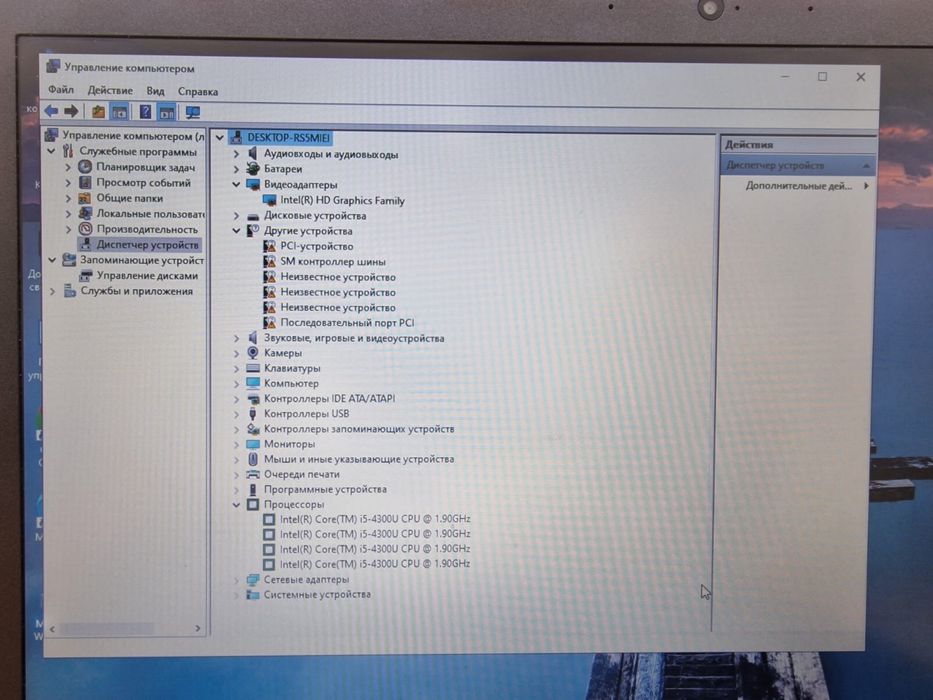Collapse Другие устройства category arrow
Image resolution: width=933 pixels, height=700 pixels.
(x=236, y=230)
